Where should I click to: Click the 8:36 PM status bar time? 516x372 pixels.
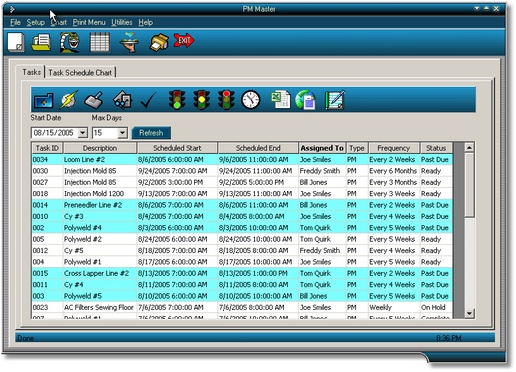tap(449, 338)
